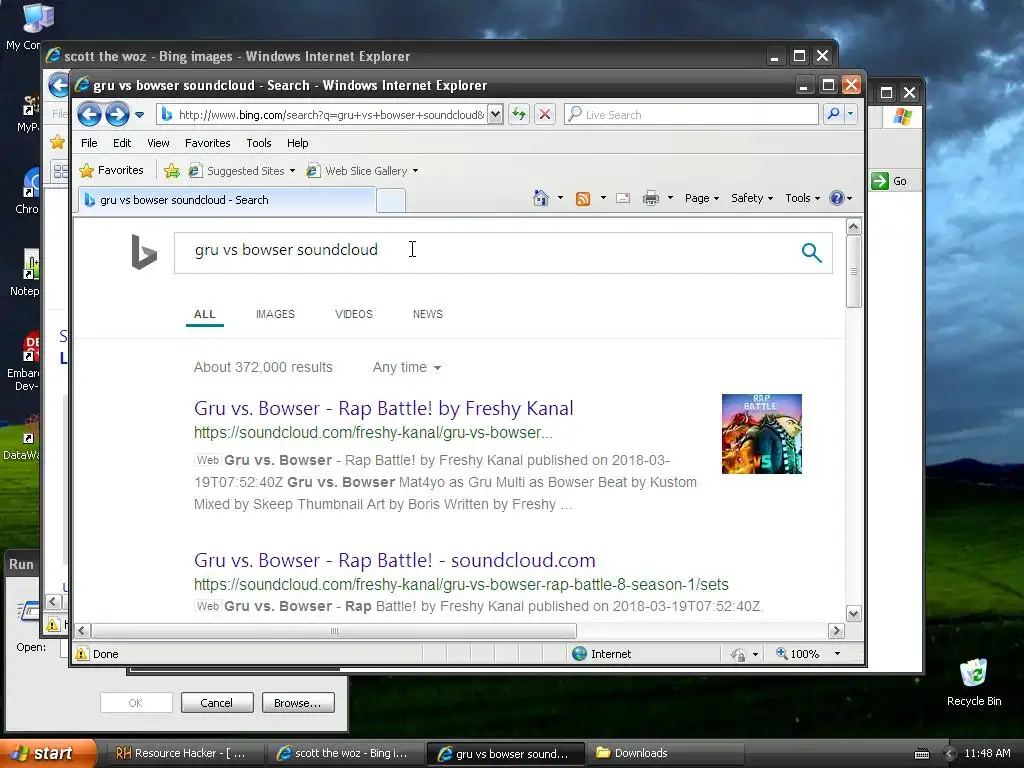
Task: Click the Read Mail envelope icon
Action: 623,198
